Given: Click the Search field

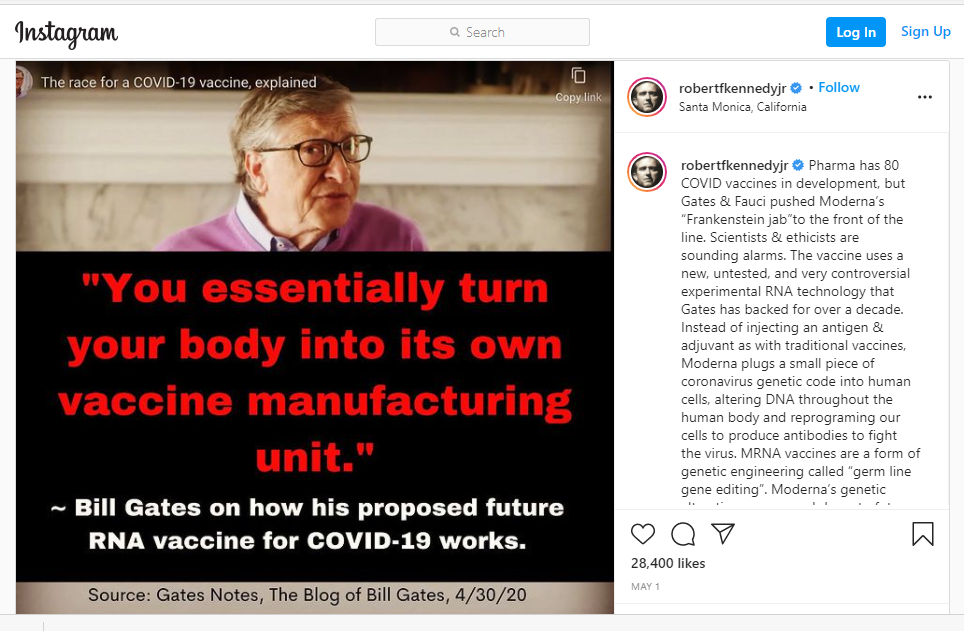Looking at the screenshot, I should pos(482,32).
